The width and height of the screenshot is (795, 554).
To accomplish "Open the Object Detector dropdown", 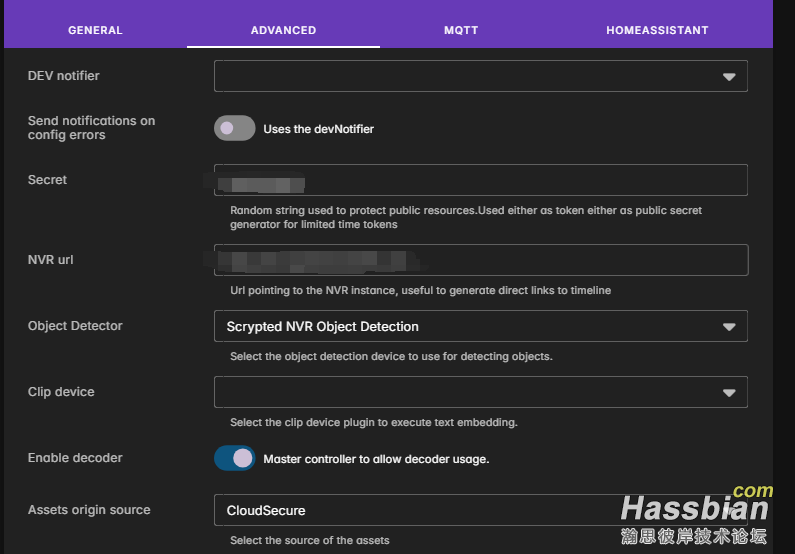I will 481,326.
